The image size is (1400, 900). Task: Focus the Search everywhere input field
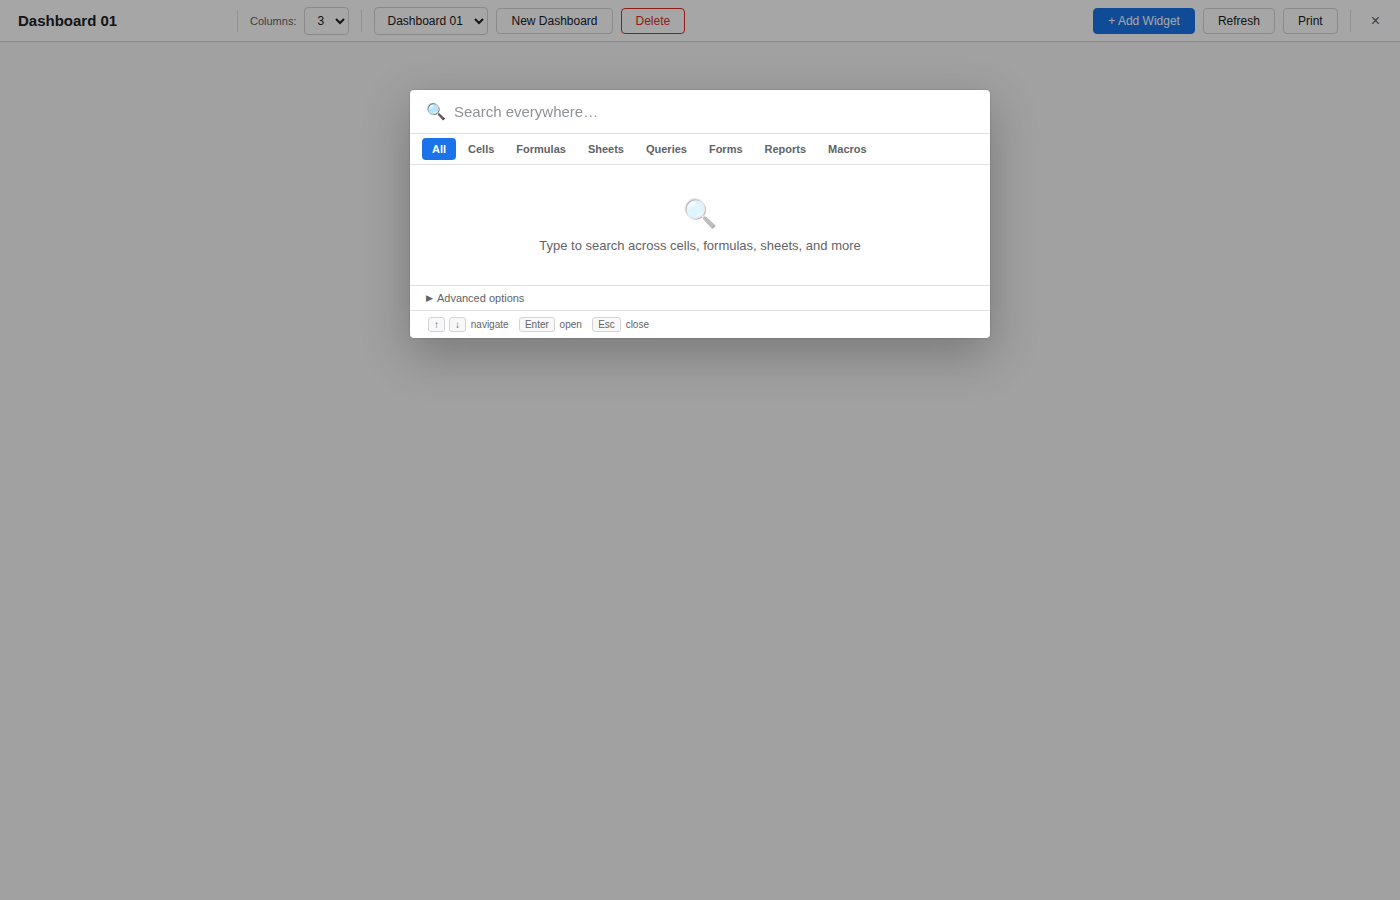point(715,112)
